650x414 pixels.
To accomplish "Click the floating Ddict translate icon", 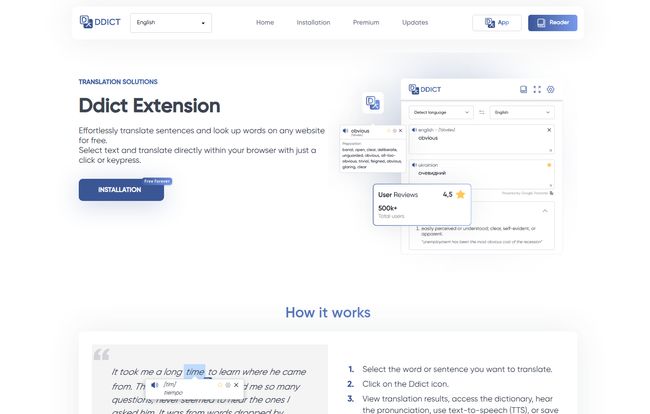I will [x=373, y=103].
